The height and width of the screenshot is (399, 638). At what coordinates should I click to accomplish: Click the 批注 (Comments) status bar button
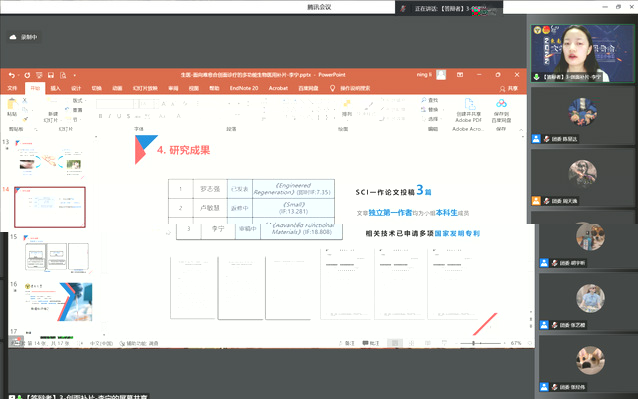371,343
